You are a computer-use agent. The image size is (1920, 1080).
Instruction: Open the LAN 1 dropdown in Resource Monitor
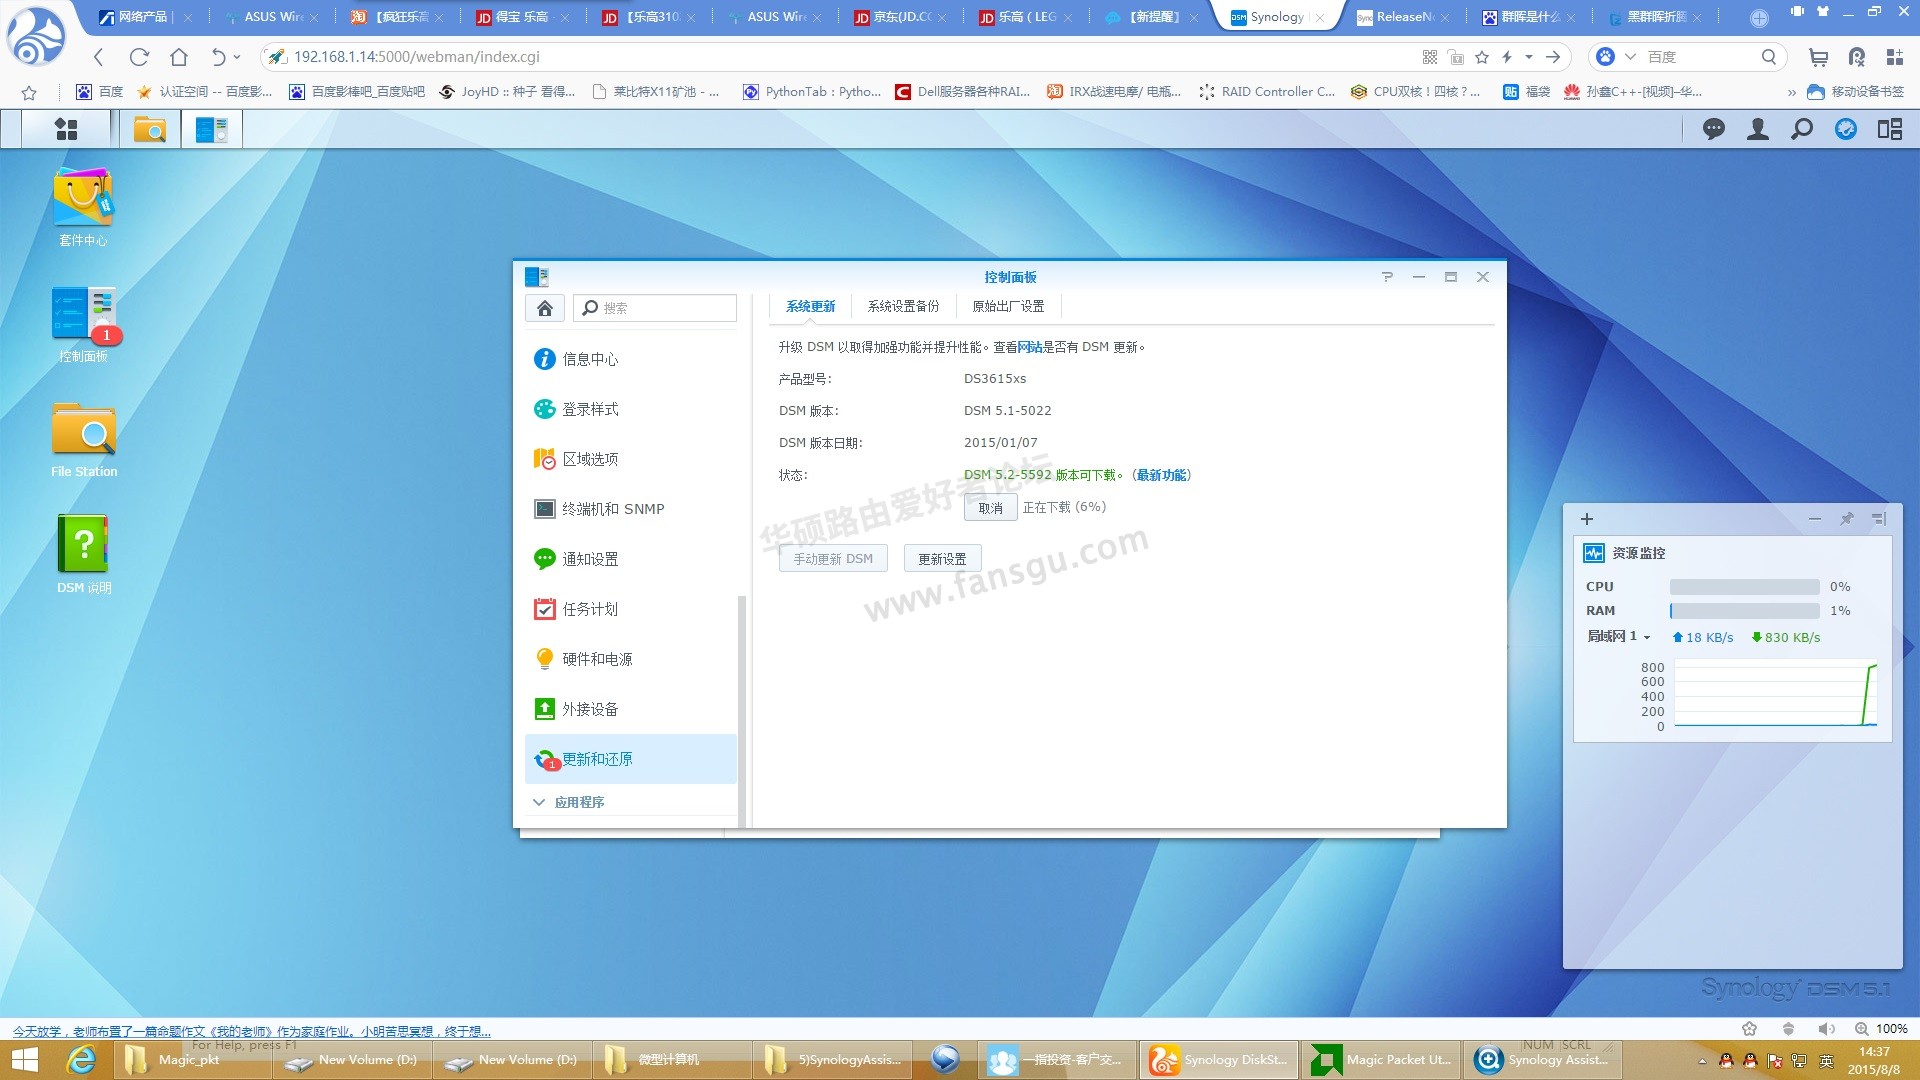[x=1618, y=637]
